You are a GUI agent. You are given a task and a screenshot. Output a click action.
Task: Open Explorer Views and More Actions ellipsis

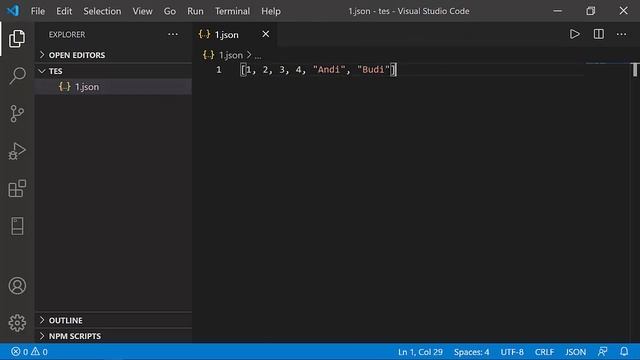[173, 34]
